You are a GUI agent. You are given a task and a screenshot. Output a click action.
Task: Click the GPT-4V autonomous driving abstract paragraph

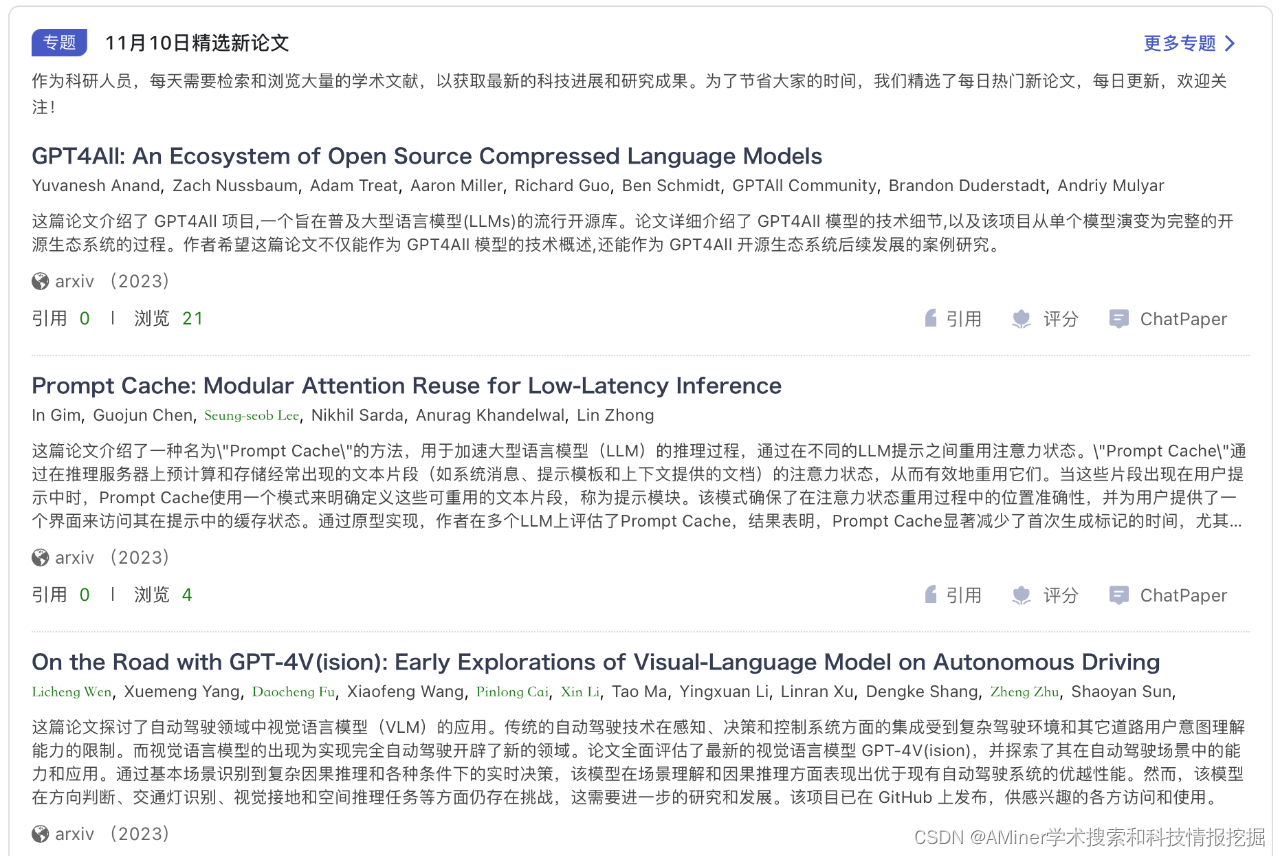tap(638, 762)
